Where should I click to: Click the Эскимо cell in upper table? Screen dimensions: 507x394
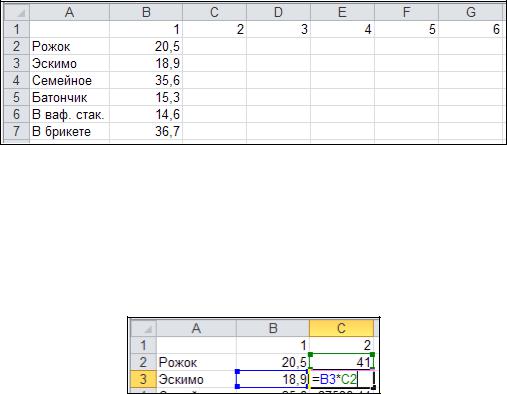(x=69, y=63)
